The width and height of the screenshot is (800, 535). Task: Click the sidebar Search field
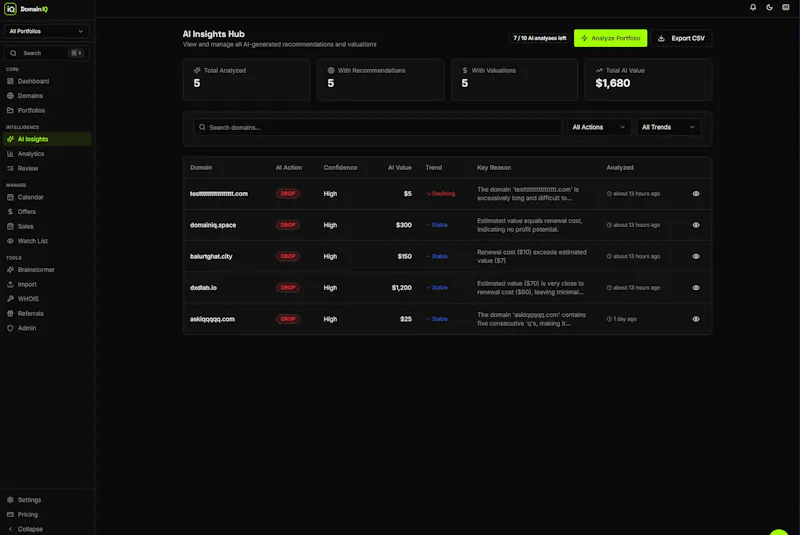(46, 53)
